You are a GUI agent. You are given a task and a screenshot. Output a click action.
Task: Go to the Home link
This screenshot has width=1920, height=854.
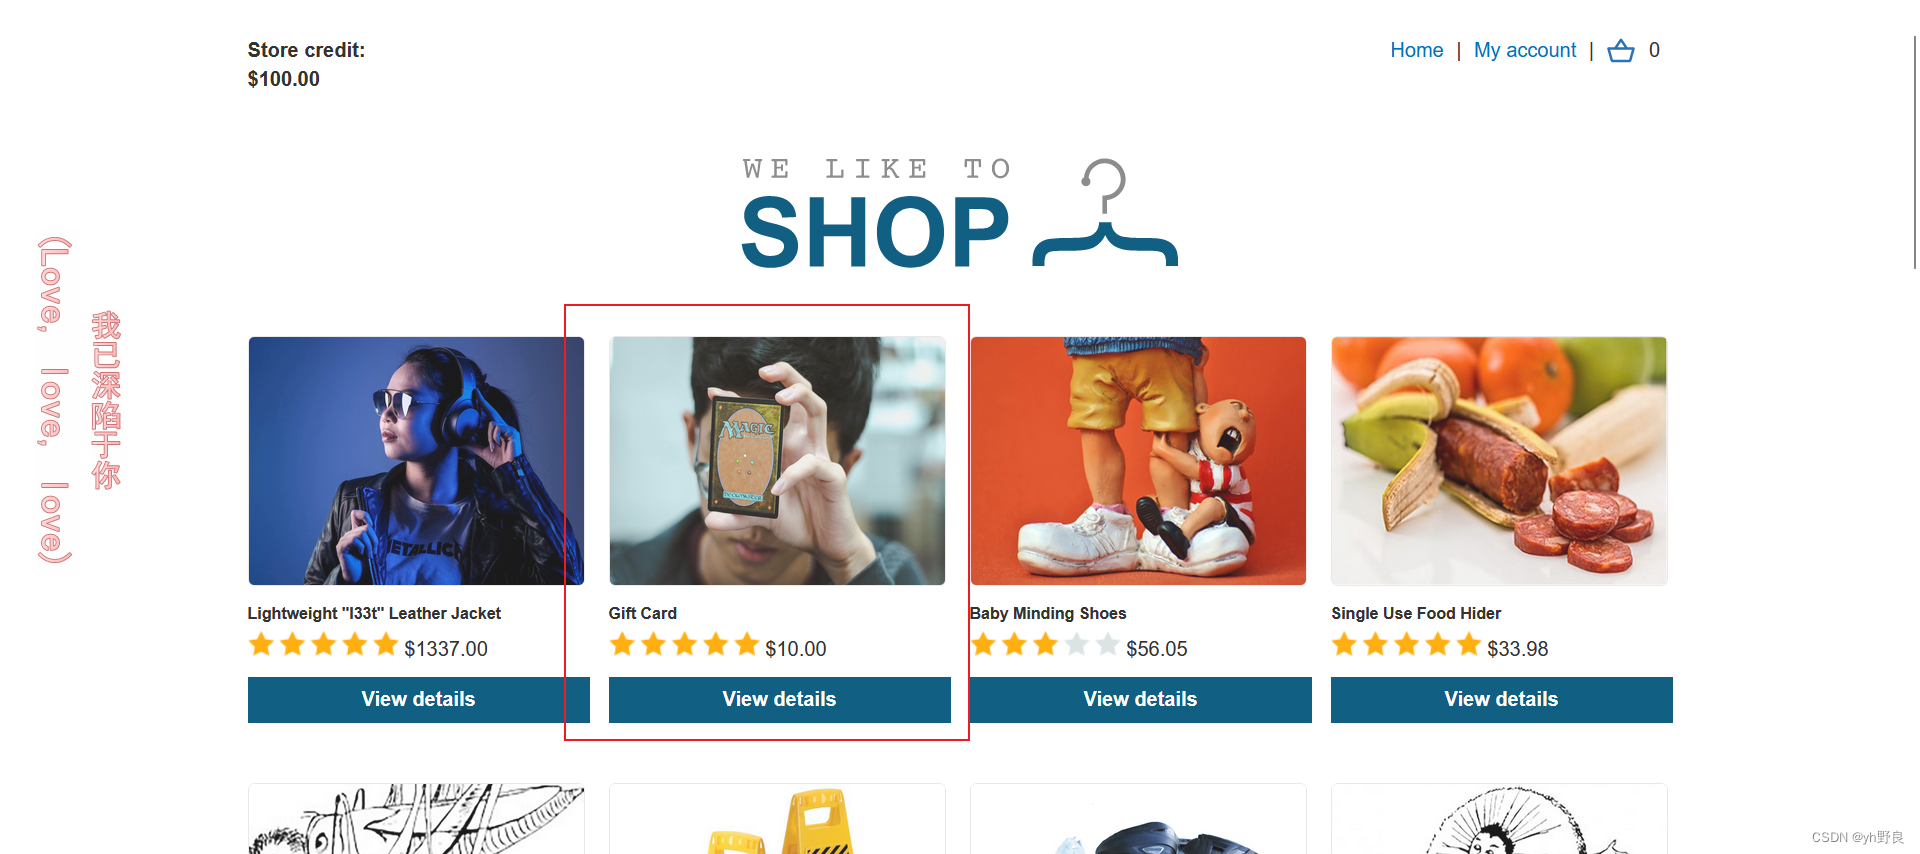click(x=1416, y=50)
